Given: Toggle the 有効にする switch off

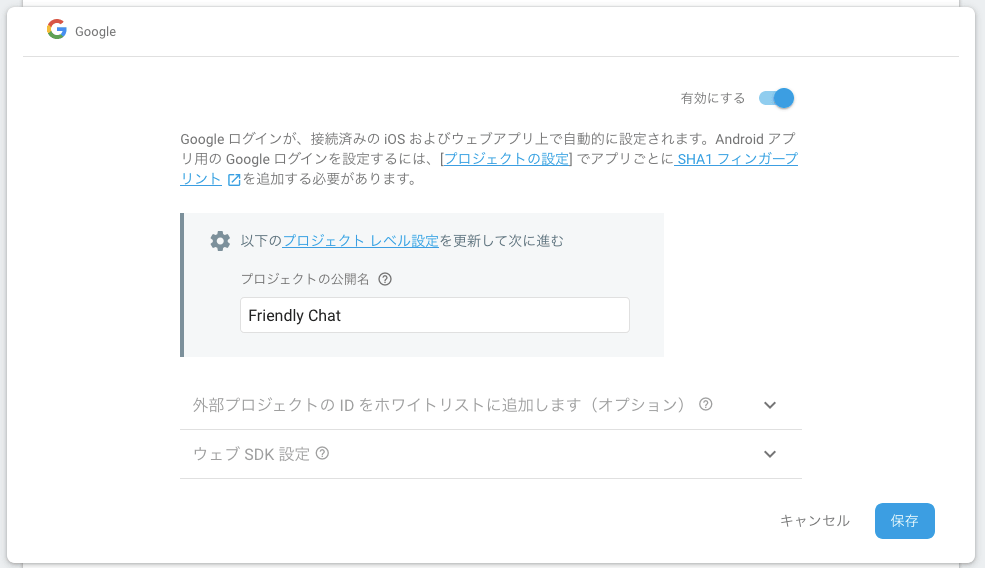Looking at the screenshot, I should (x=776, y=98).
